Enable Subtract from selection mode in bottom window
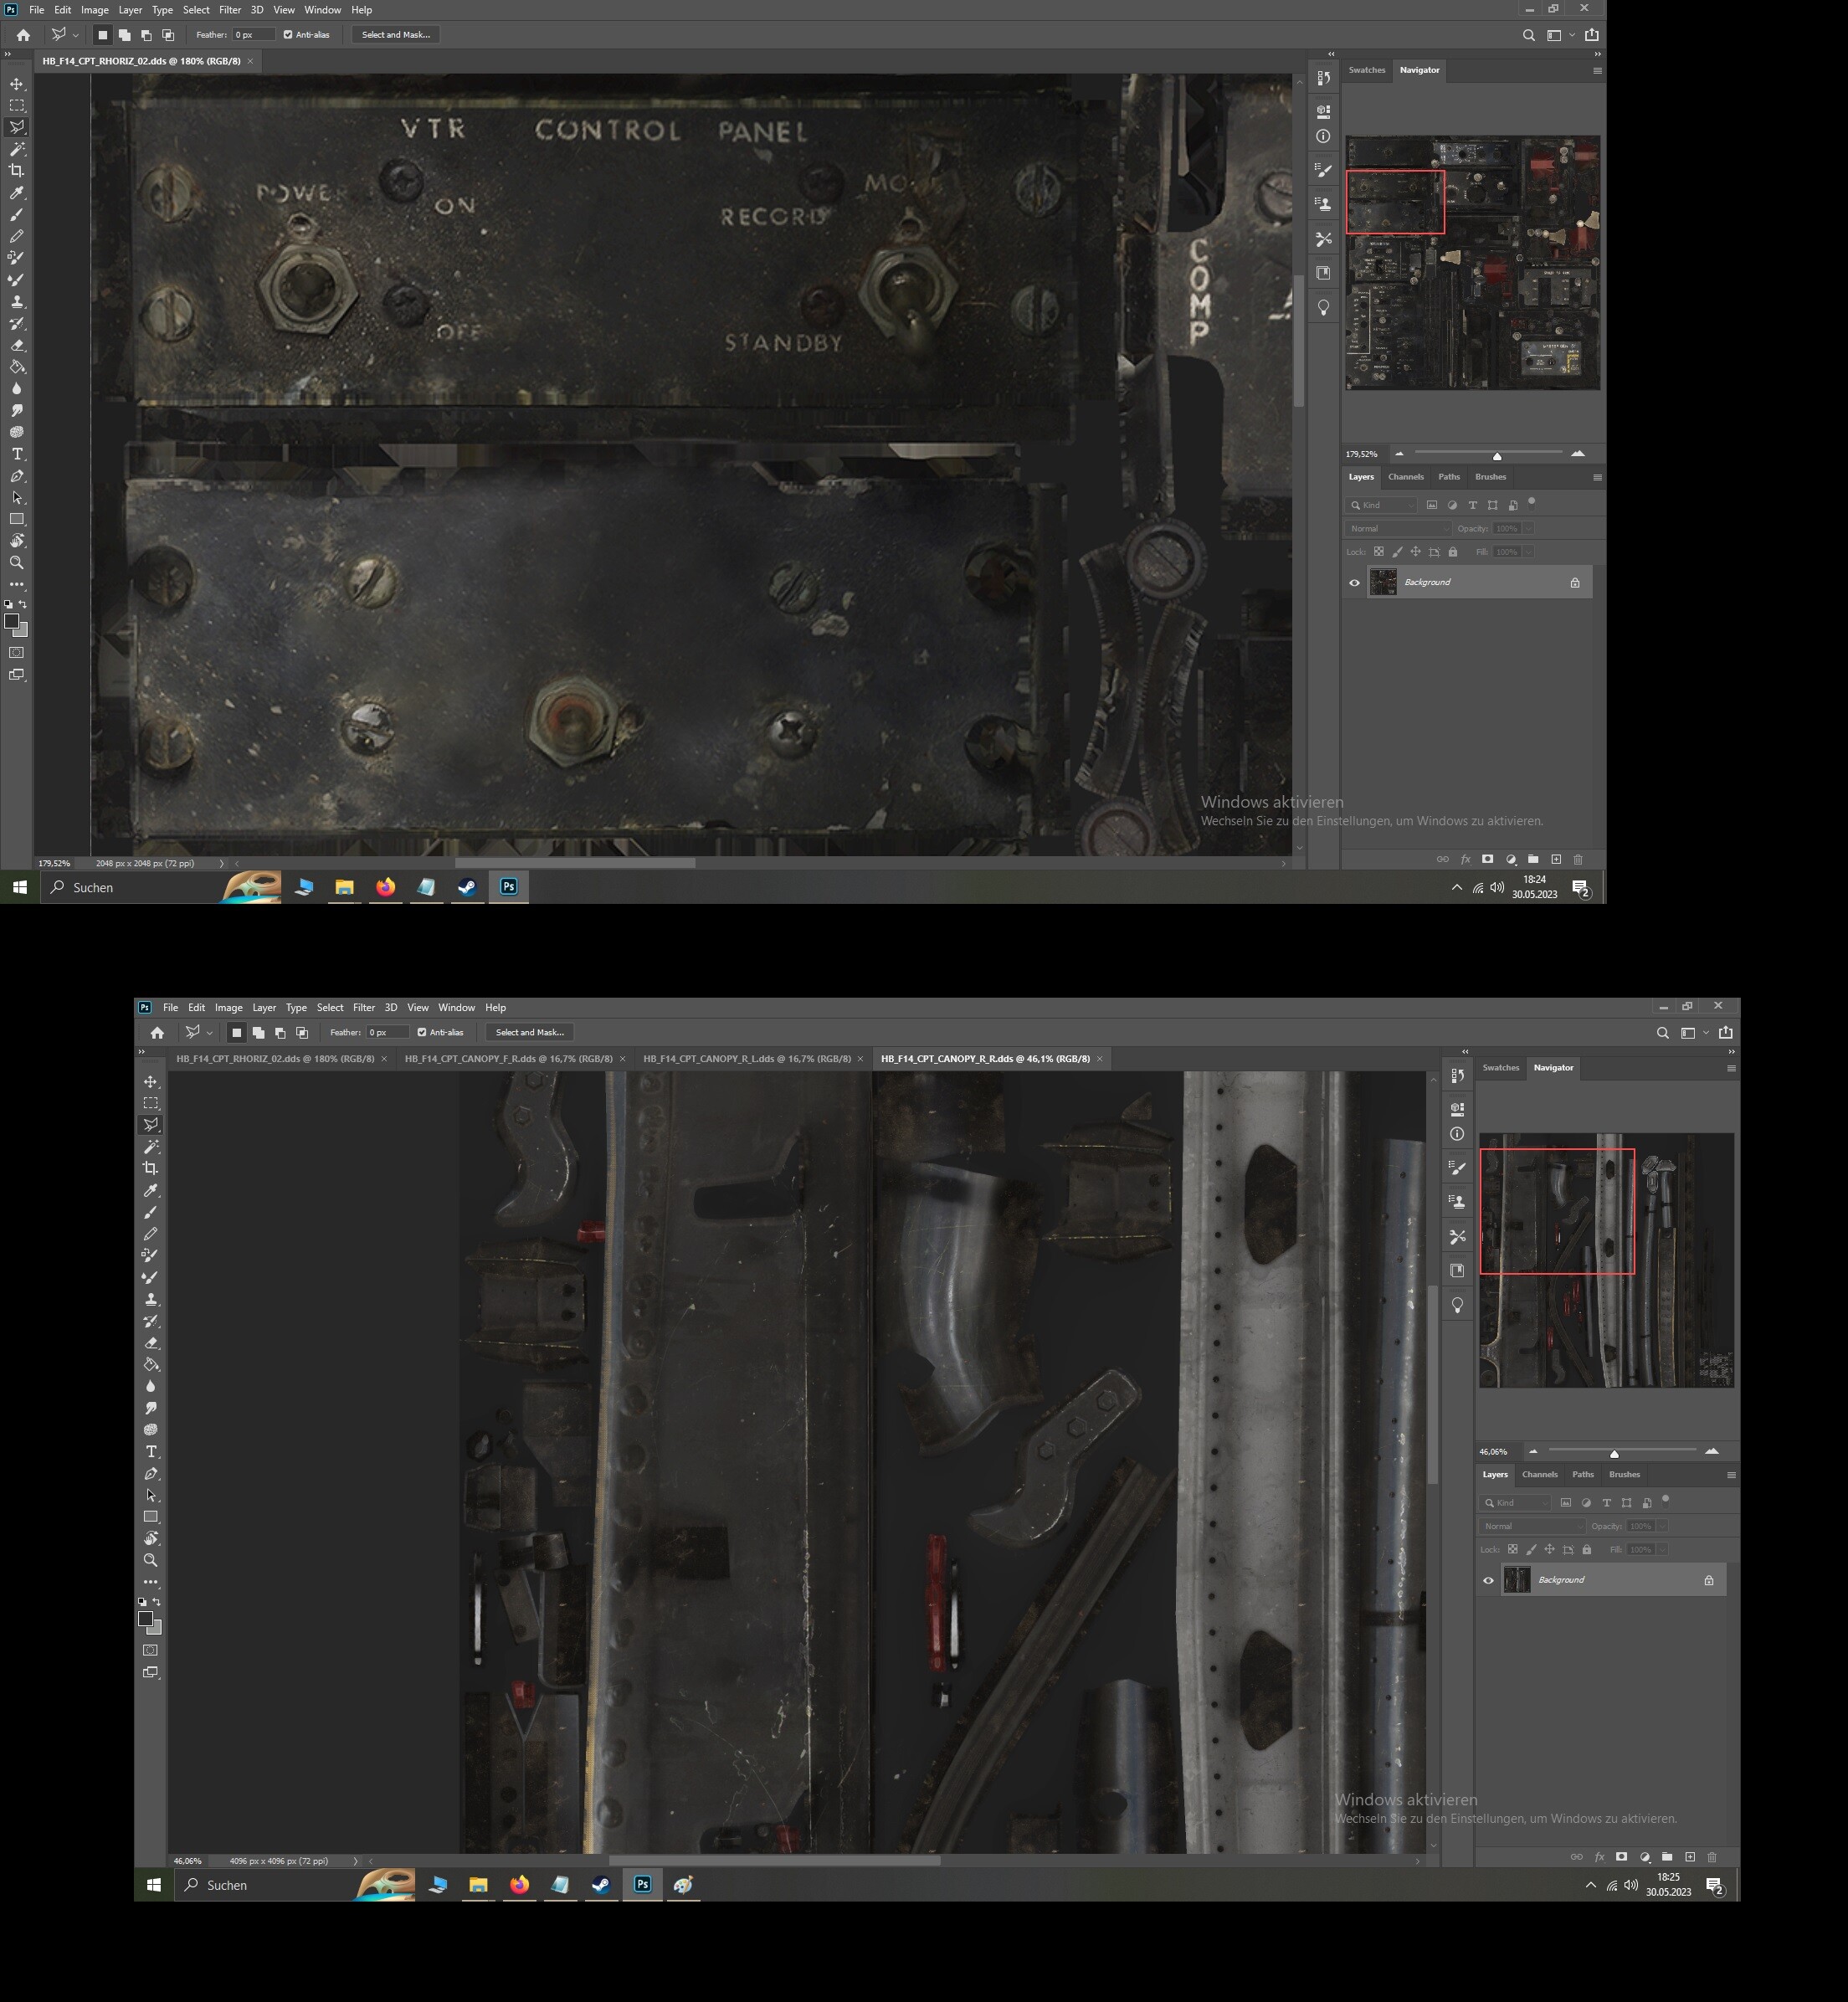The width and height of the screenshot is (1848, 2002). (280, 1033)
